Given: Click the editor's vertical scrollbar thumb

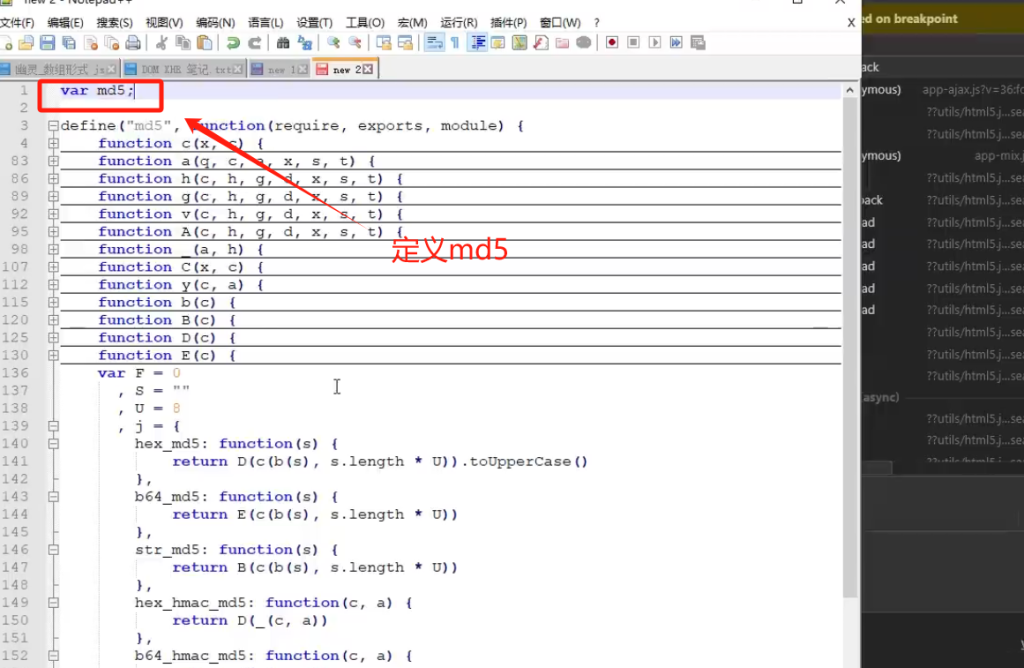Looking at the screenshot, I should click(x=850, y=349).
